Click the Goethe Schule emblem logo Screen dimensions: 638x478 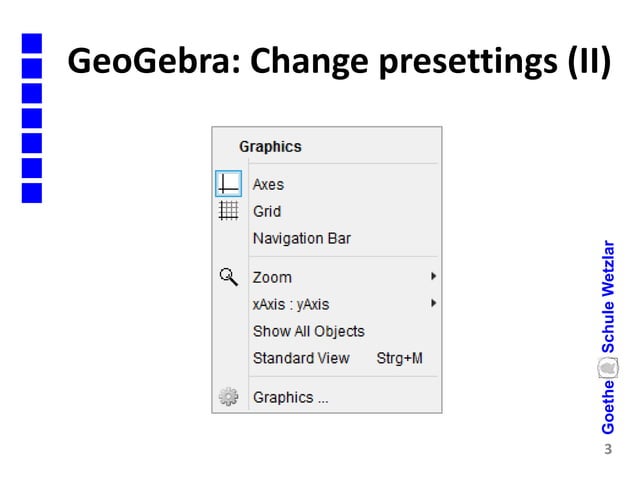coord(607,369)
